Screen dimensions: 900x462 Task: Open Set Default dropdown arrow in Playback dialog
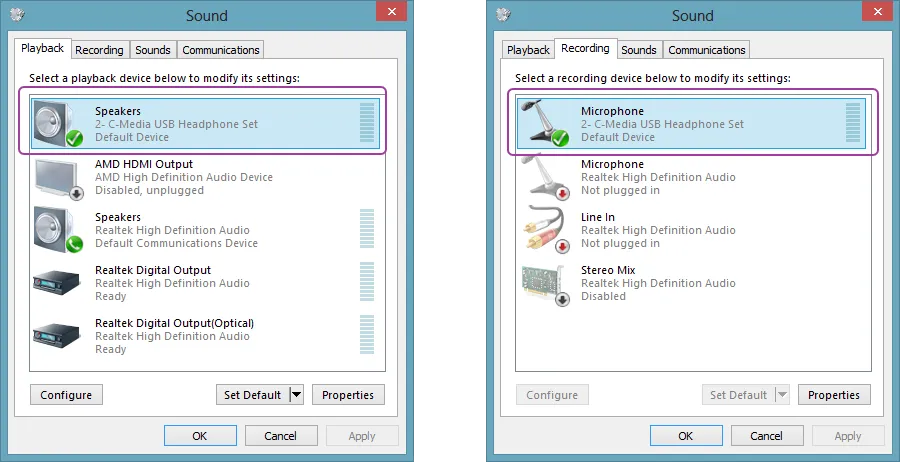point(296,395)
